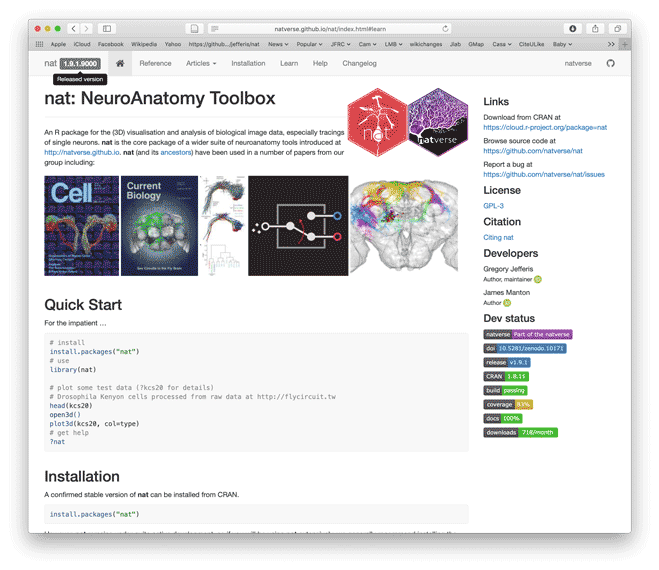Click the Safari Share icon
The width and height of the screenshot is (659, 570).
(x=596, y=29)
